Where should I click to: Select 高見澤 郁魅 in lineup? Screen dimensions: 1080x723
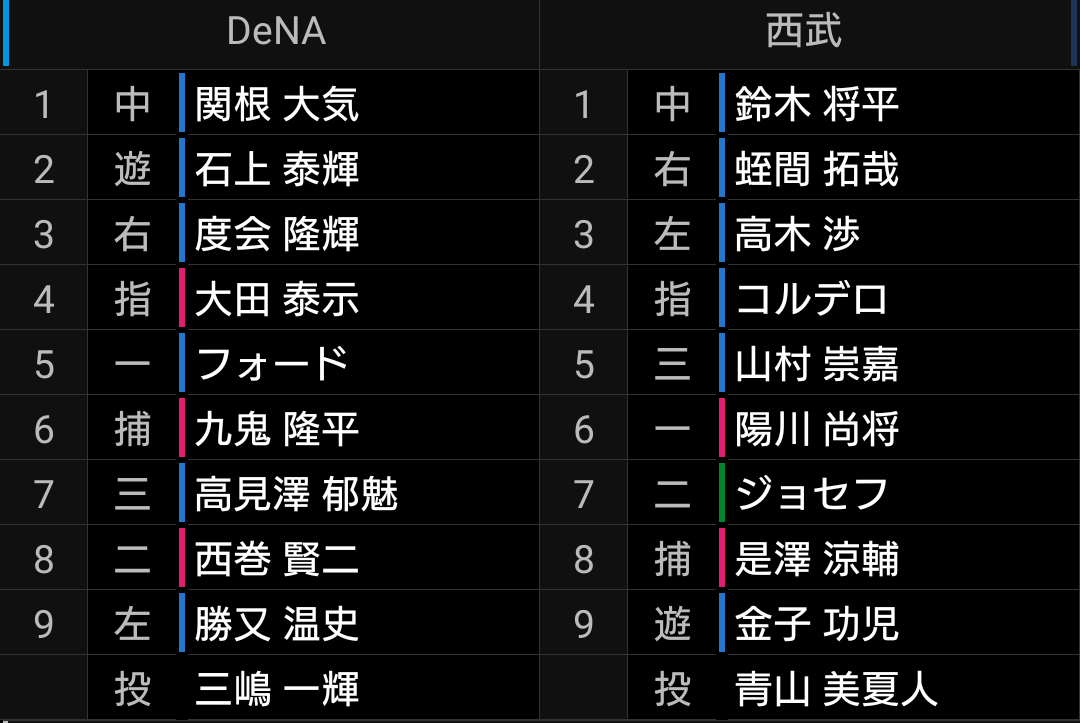297,494
